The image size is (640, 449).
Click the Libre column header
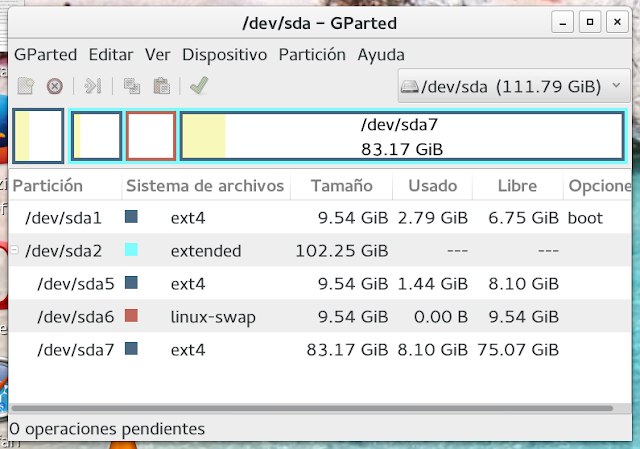[518, 186]
